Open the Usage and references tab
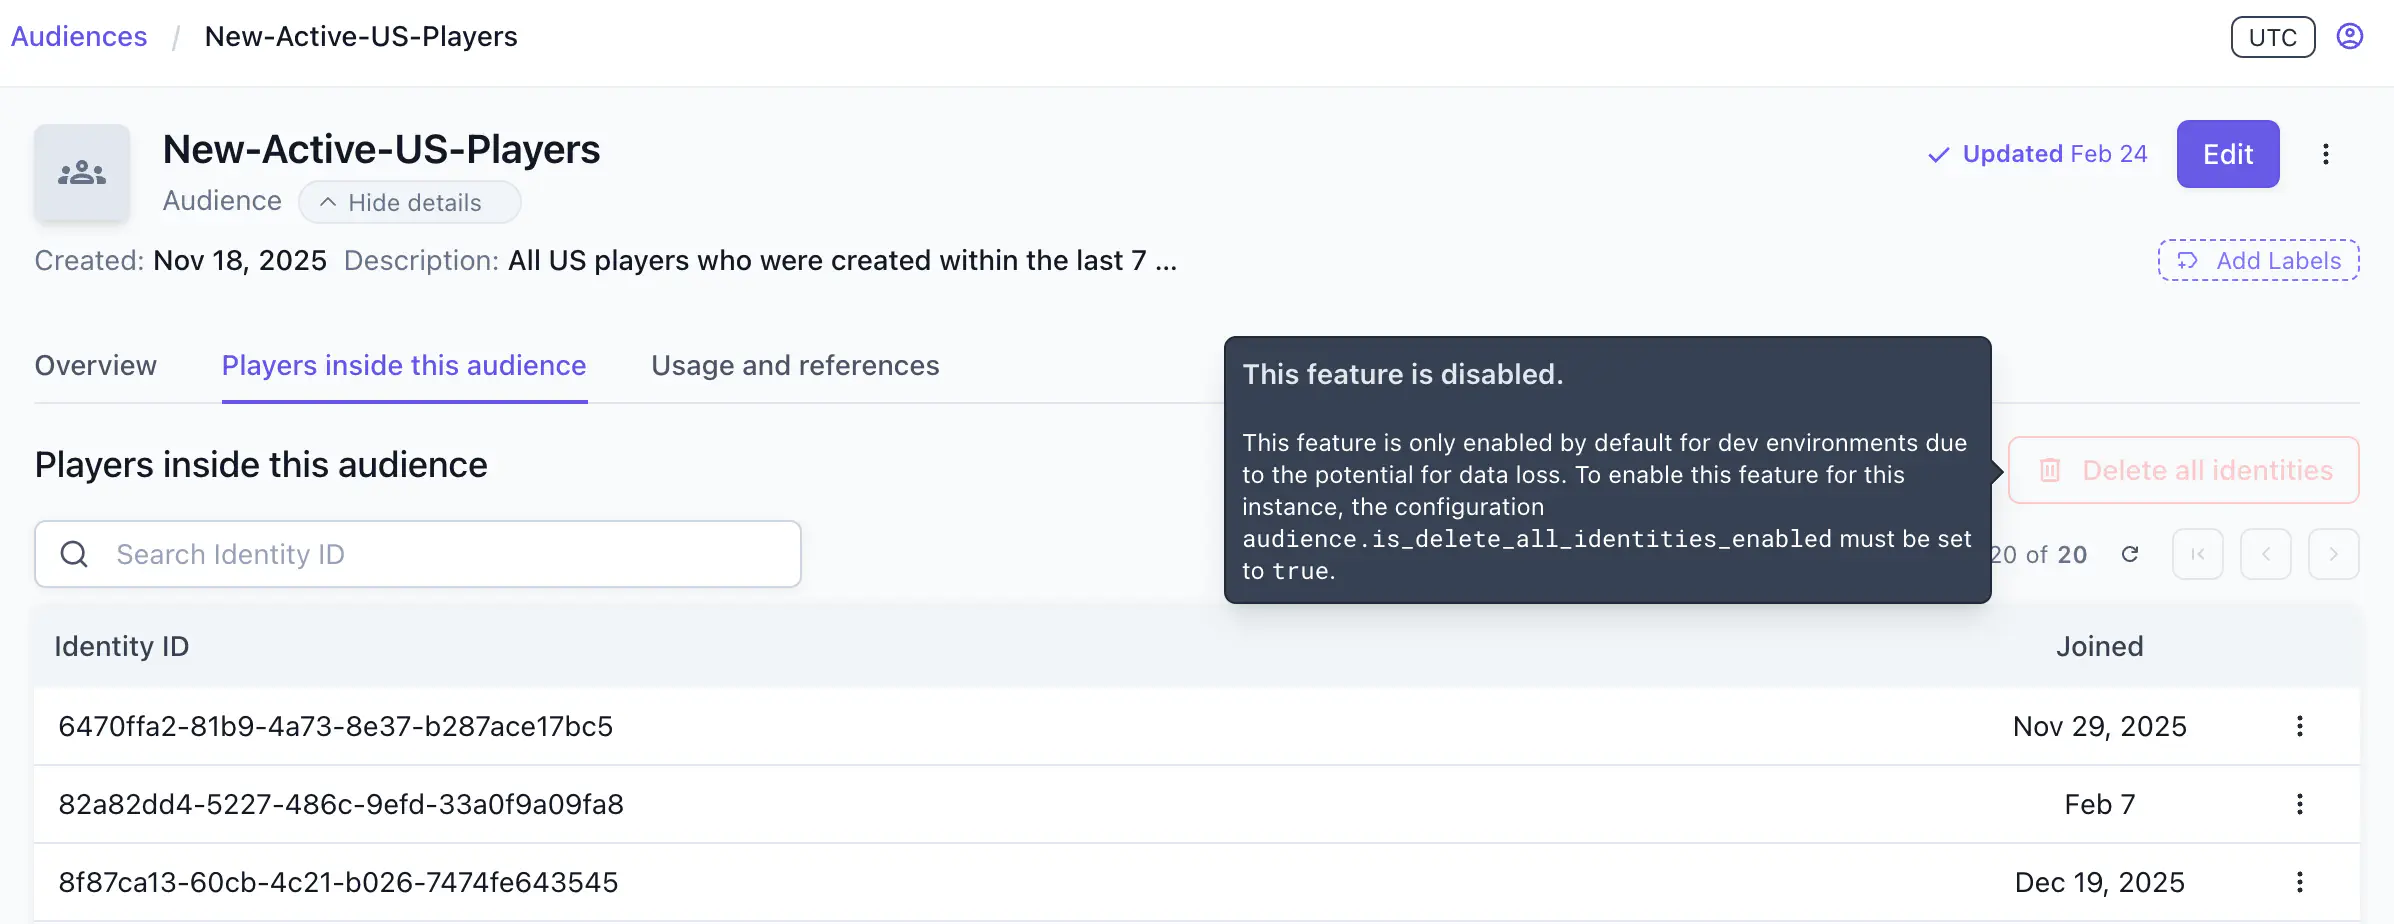Screen dimensions: 2394x924 (795, 366)
